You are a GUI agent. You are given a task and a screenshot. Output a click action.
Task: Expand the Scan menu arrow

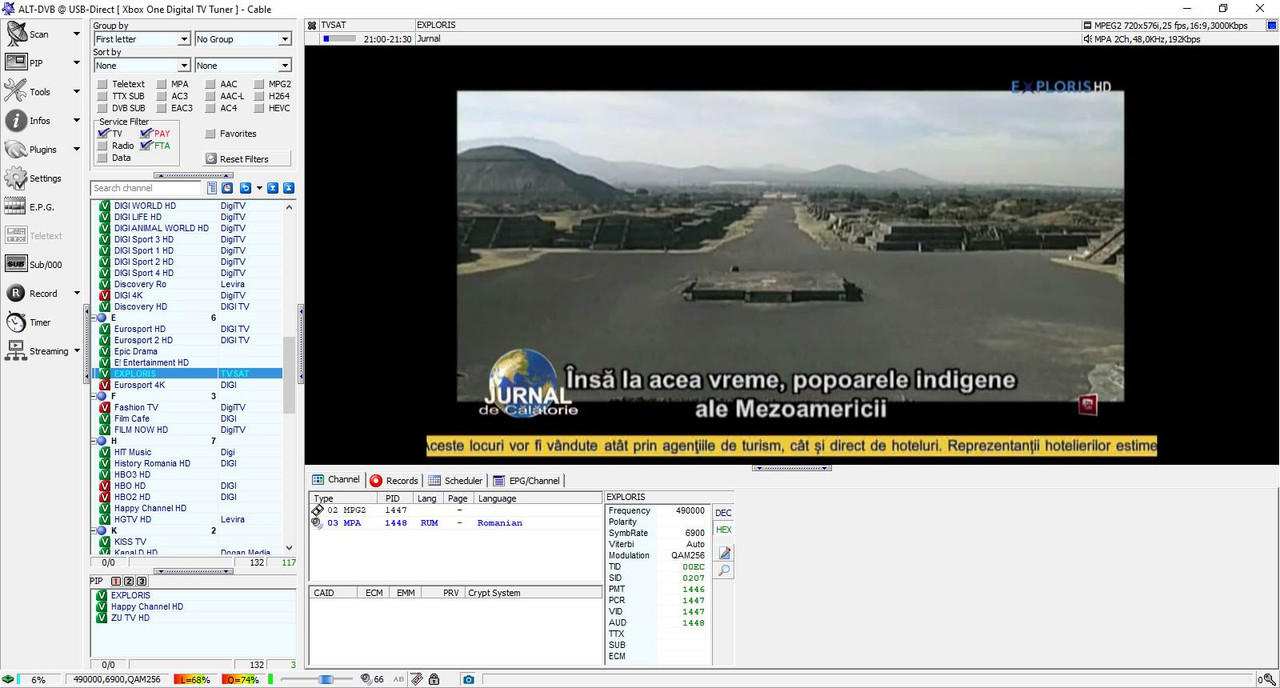click(77, 34)
